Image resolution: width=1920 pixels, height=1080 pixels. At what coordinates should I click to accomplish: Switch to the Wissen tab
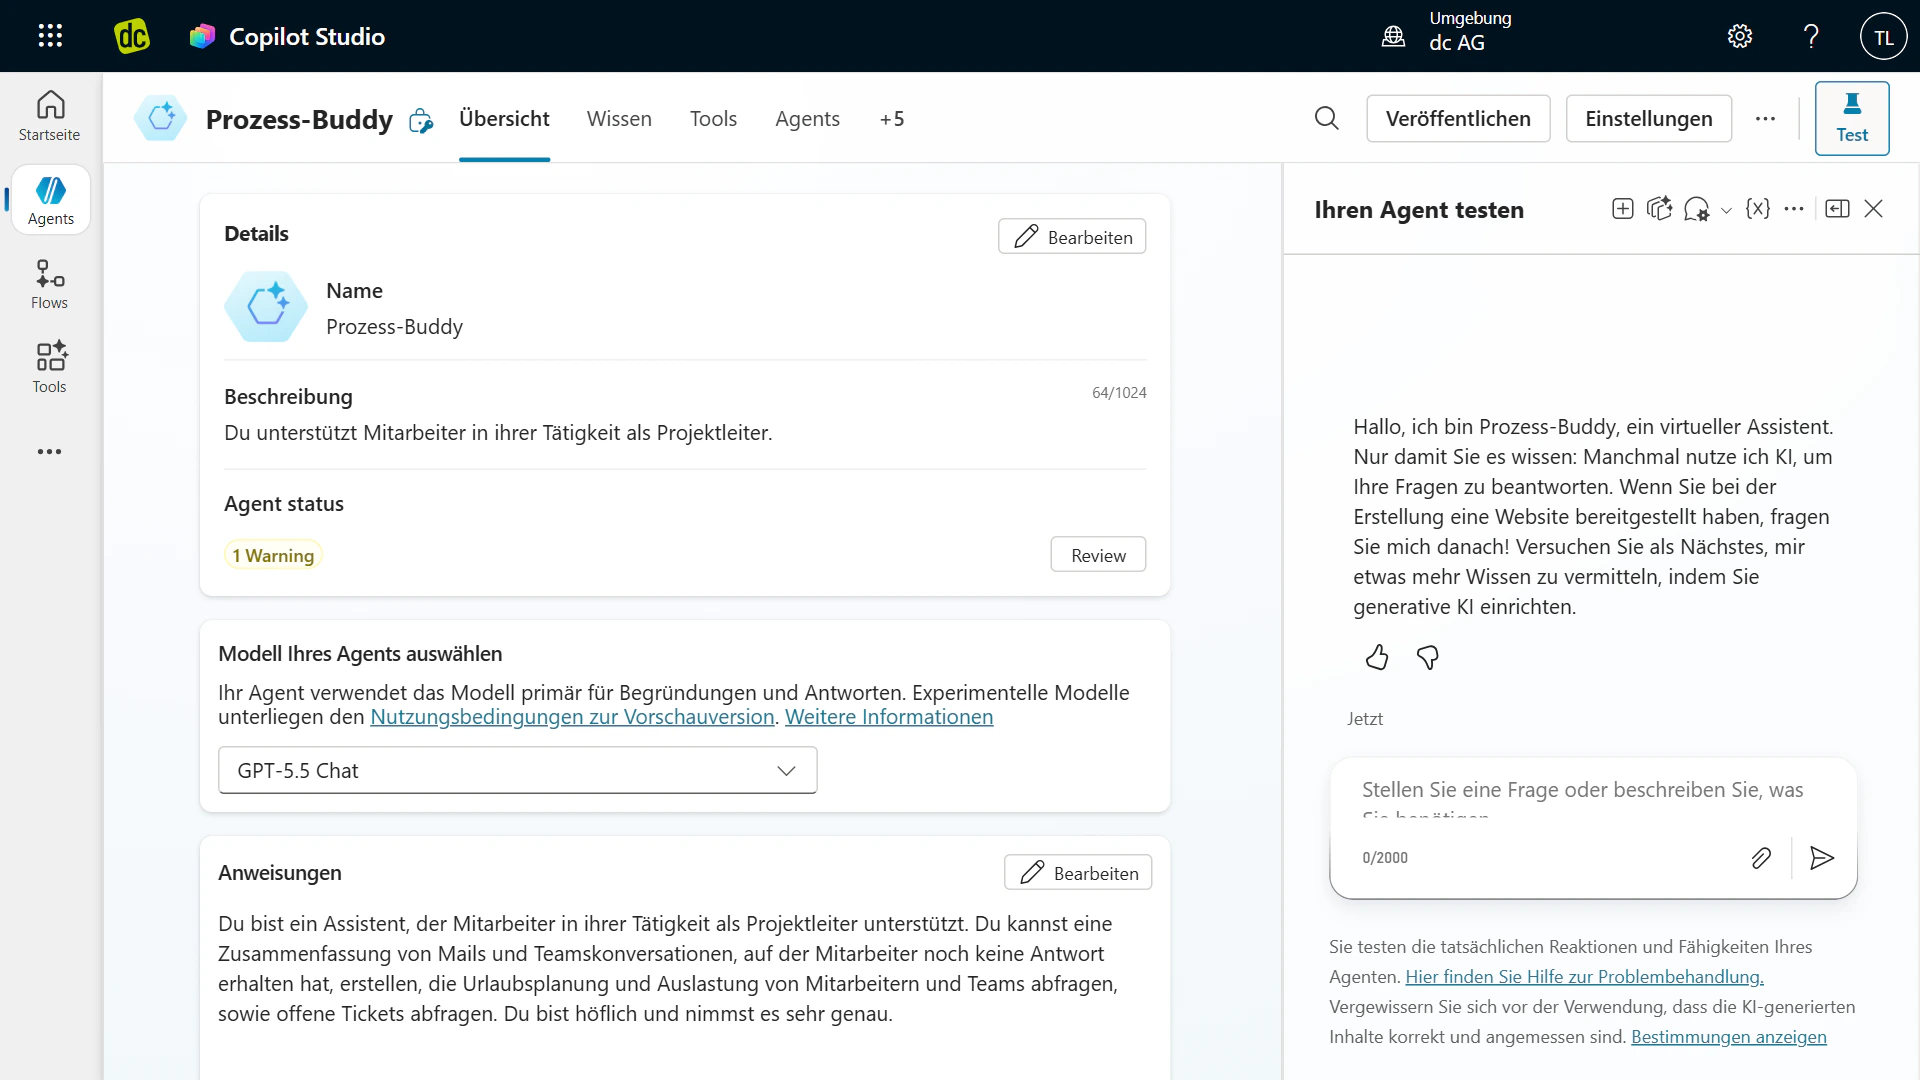click(619, 119)
